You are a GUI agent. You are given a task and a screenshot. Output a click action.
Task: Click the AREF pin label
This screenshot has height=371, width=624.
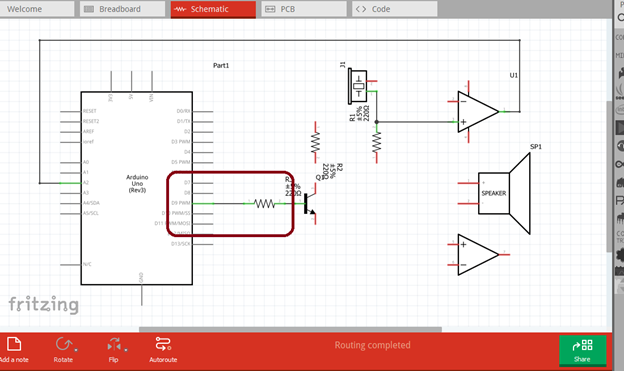click(x=88, y=131)
